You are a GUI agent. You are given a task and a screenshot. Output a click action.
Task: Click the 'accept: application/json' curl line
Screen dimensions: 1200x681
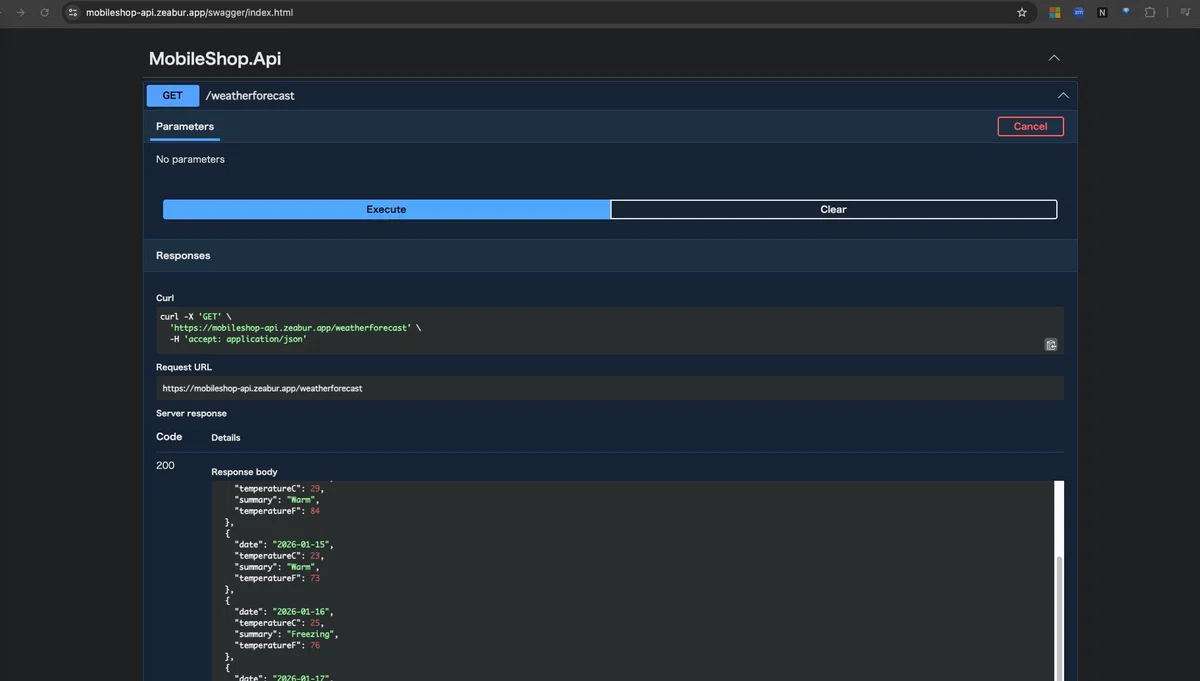click(238, 339)
